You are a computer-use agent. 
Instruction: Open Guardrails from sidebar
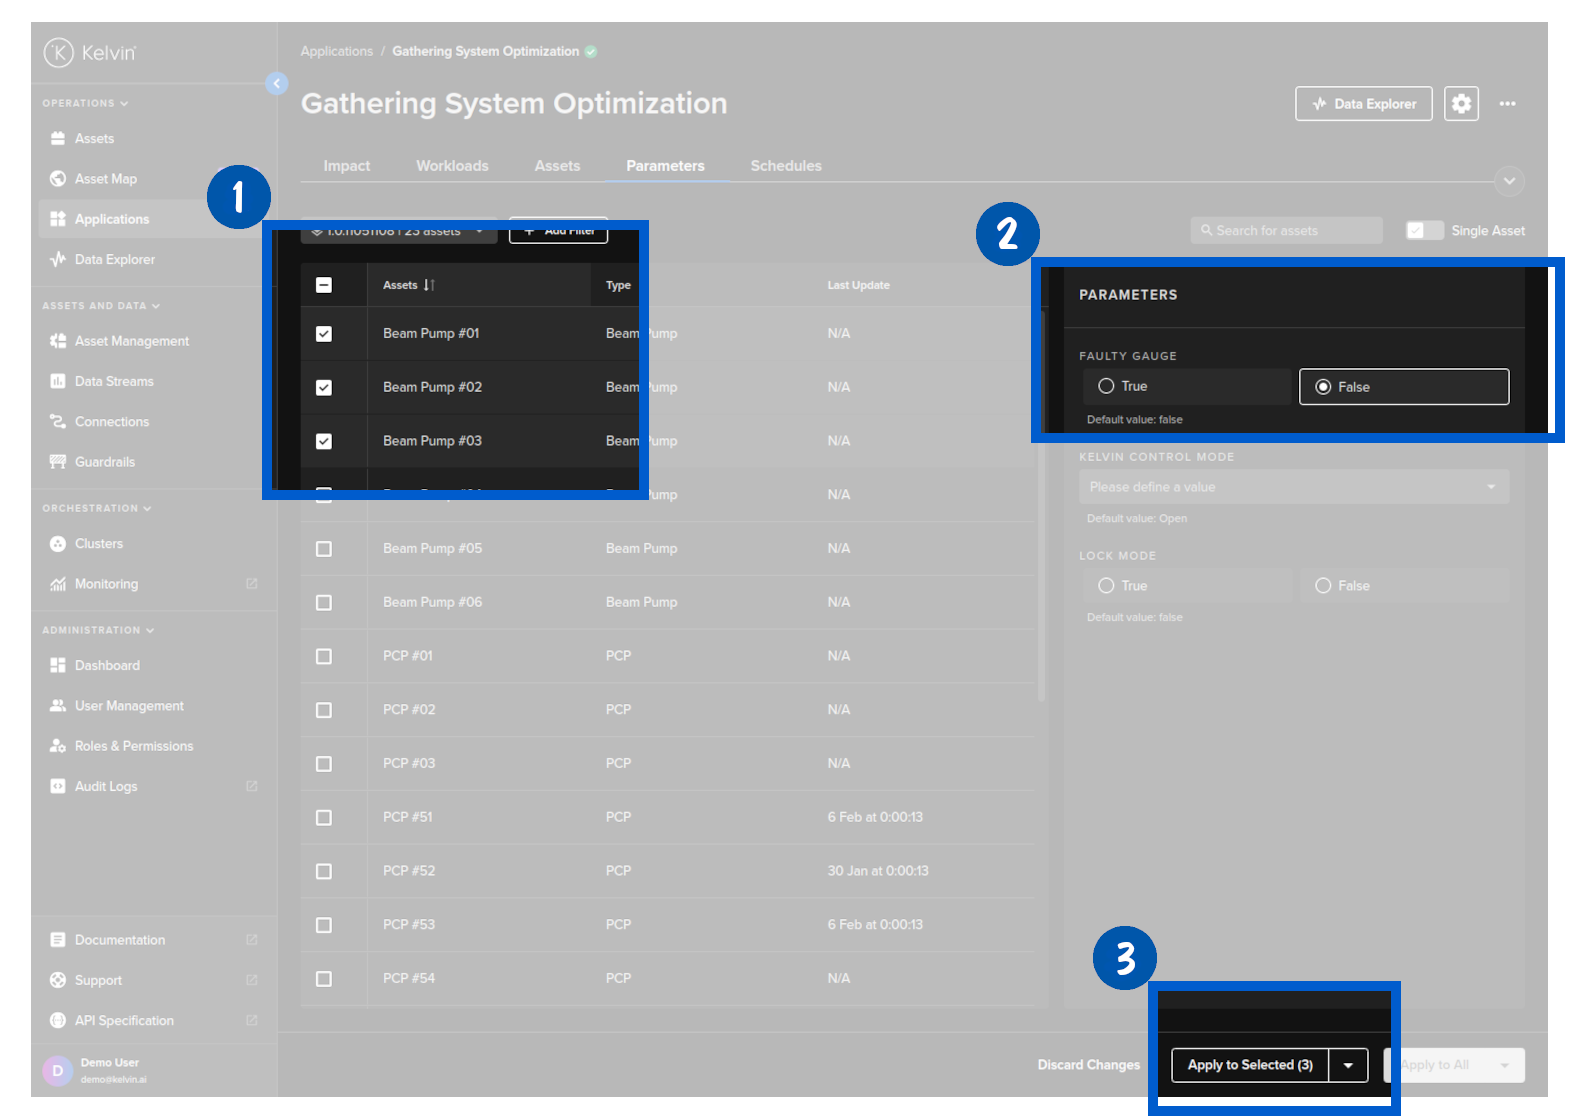(x=104, y=462)
